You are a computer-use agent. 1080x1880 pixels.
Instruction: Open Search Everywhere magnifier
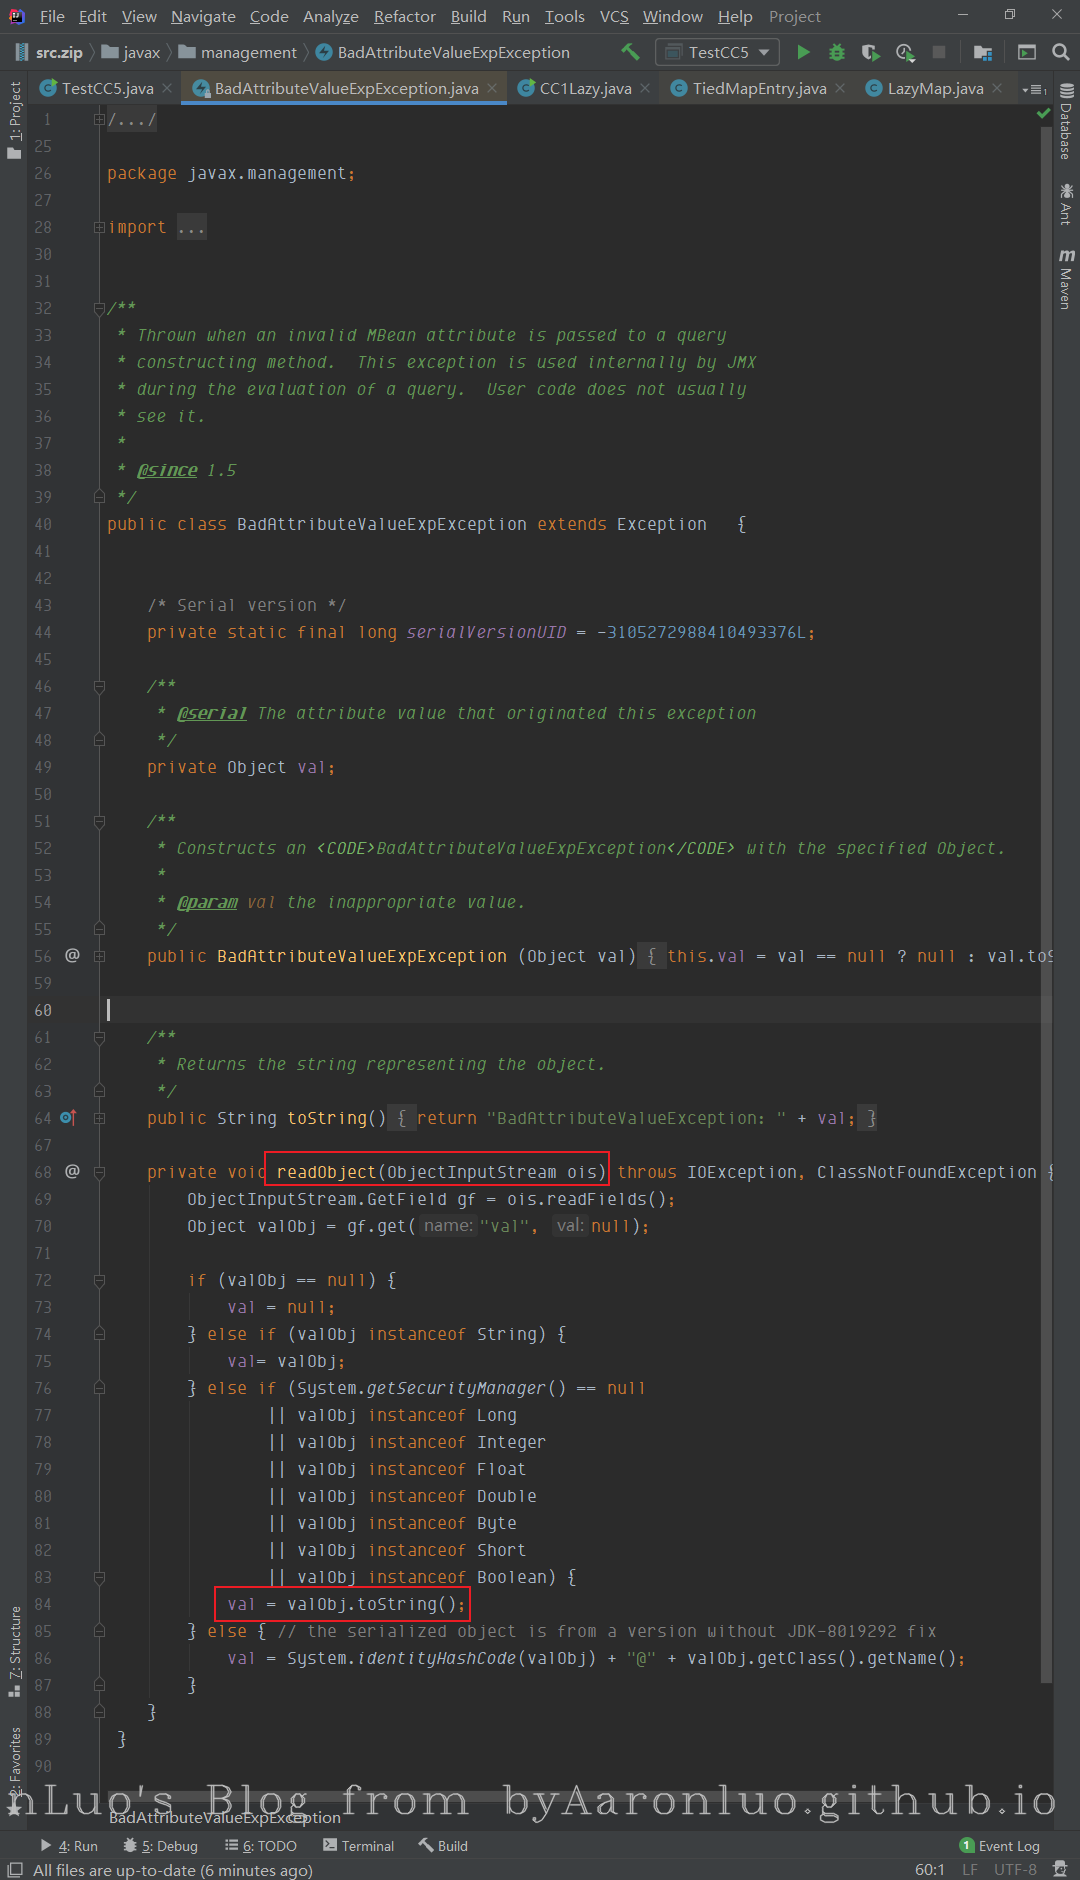click(1061, 52)
